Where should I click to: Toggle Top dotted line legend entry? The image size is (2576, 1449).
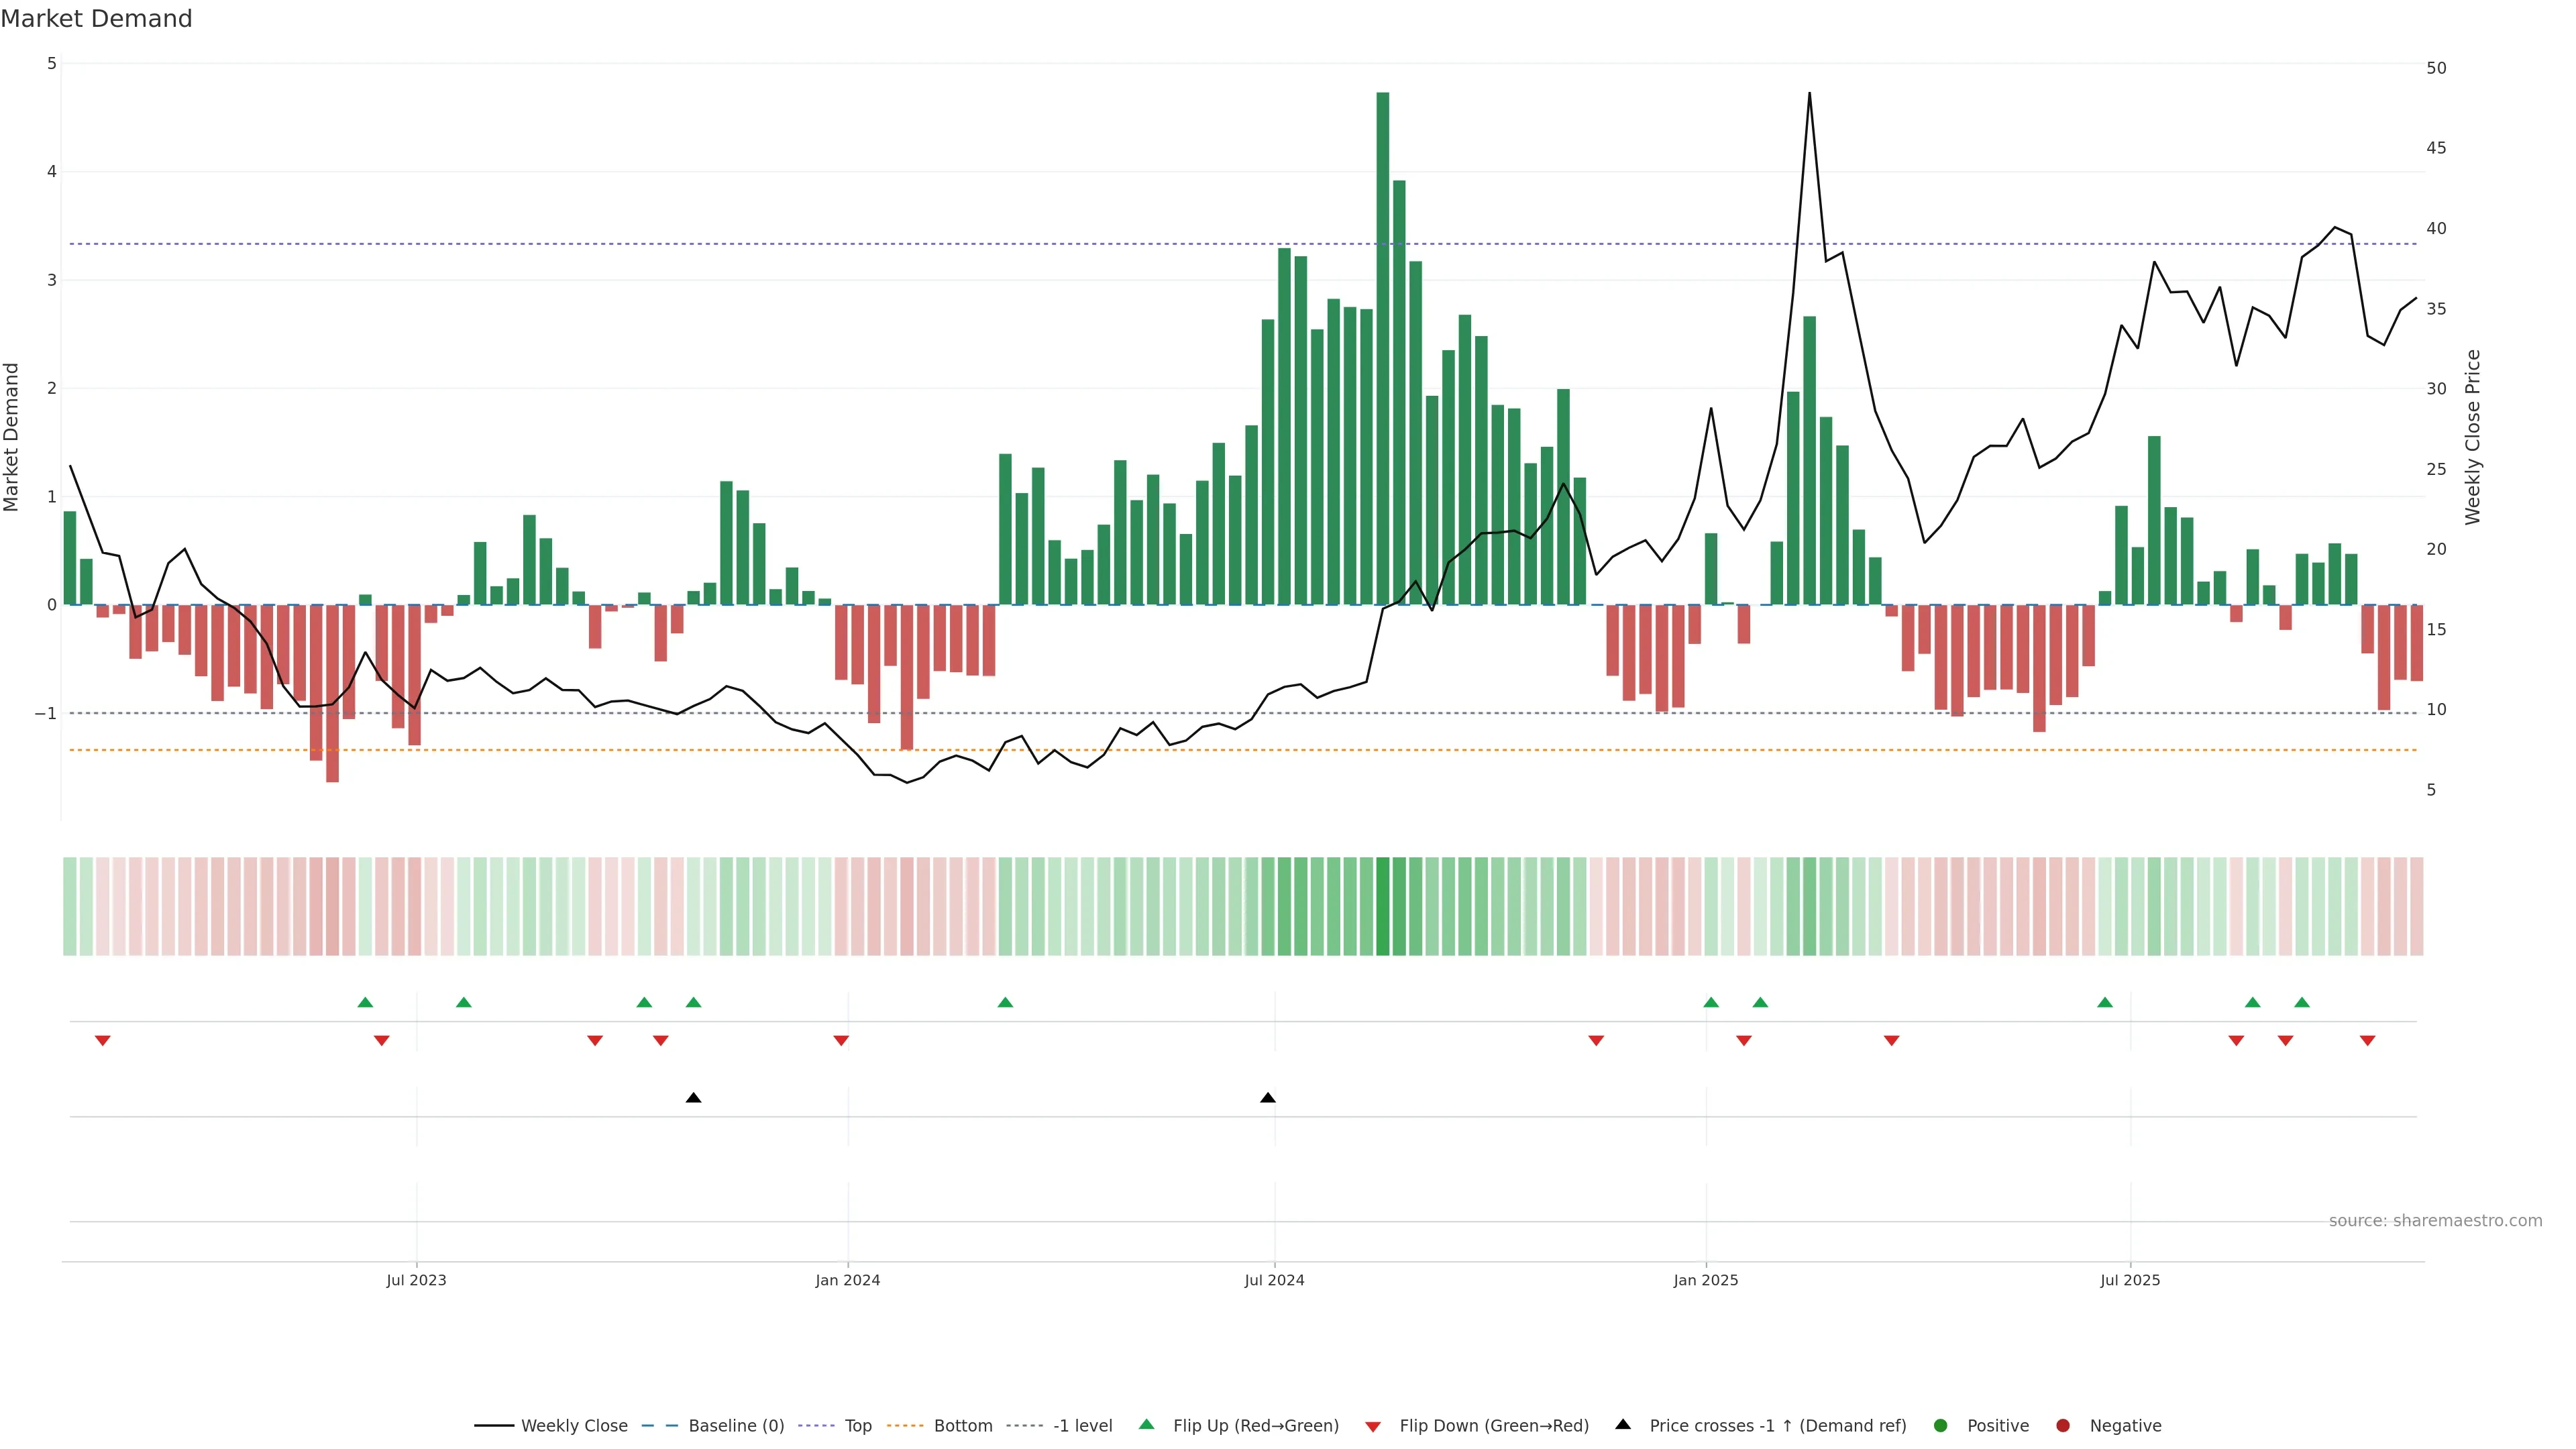[857, 1426]
